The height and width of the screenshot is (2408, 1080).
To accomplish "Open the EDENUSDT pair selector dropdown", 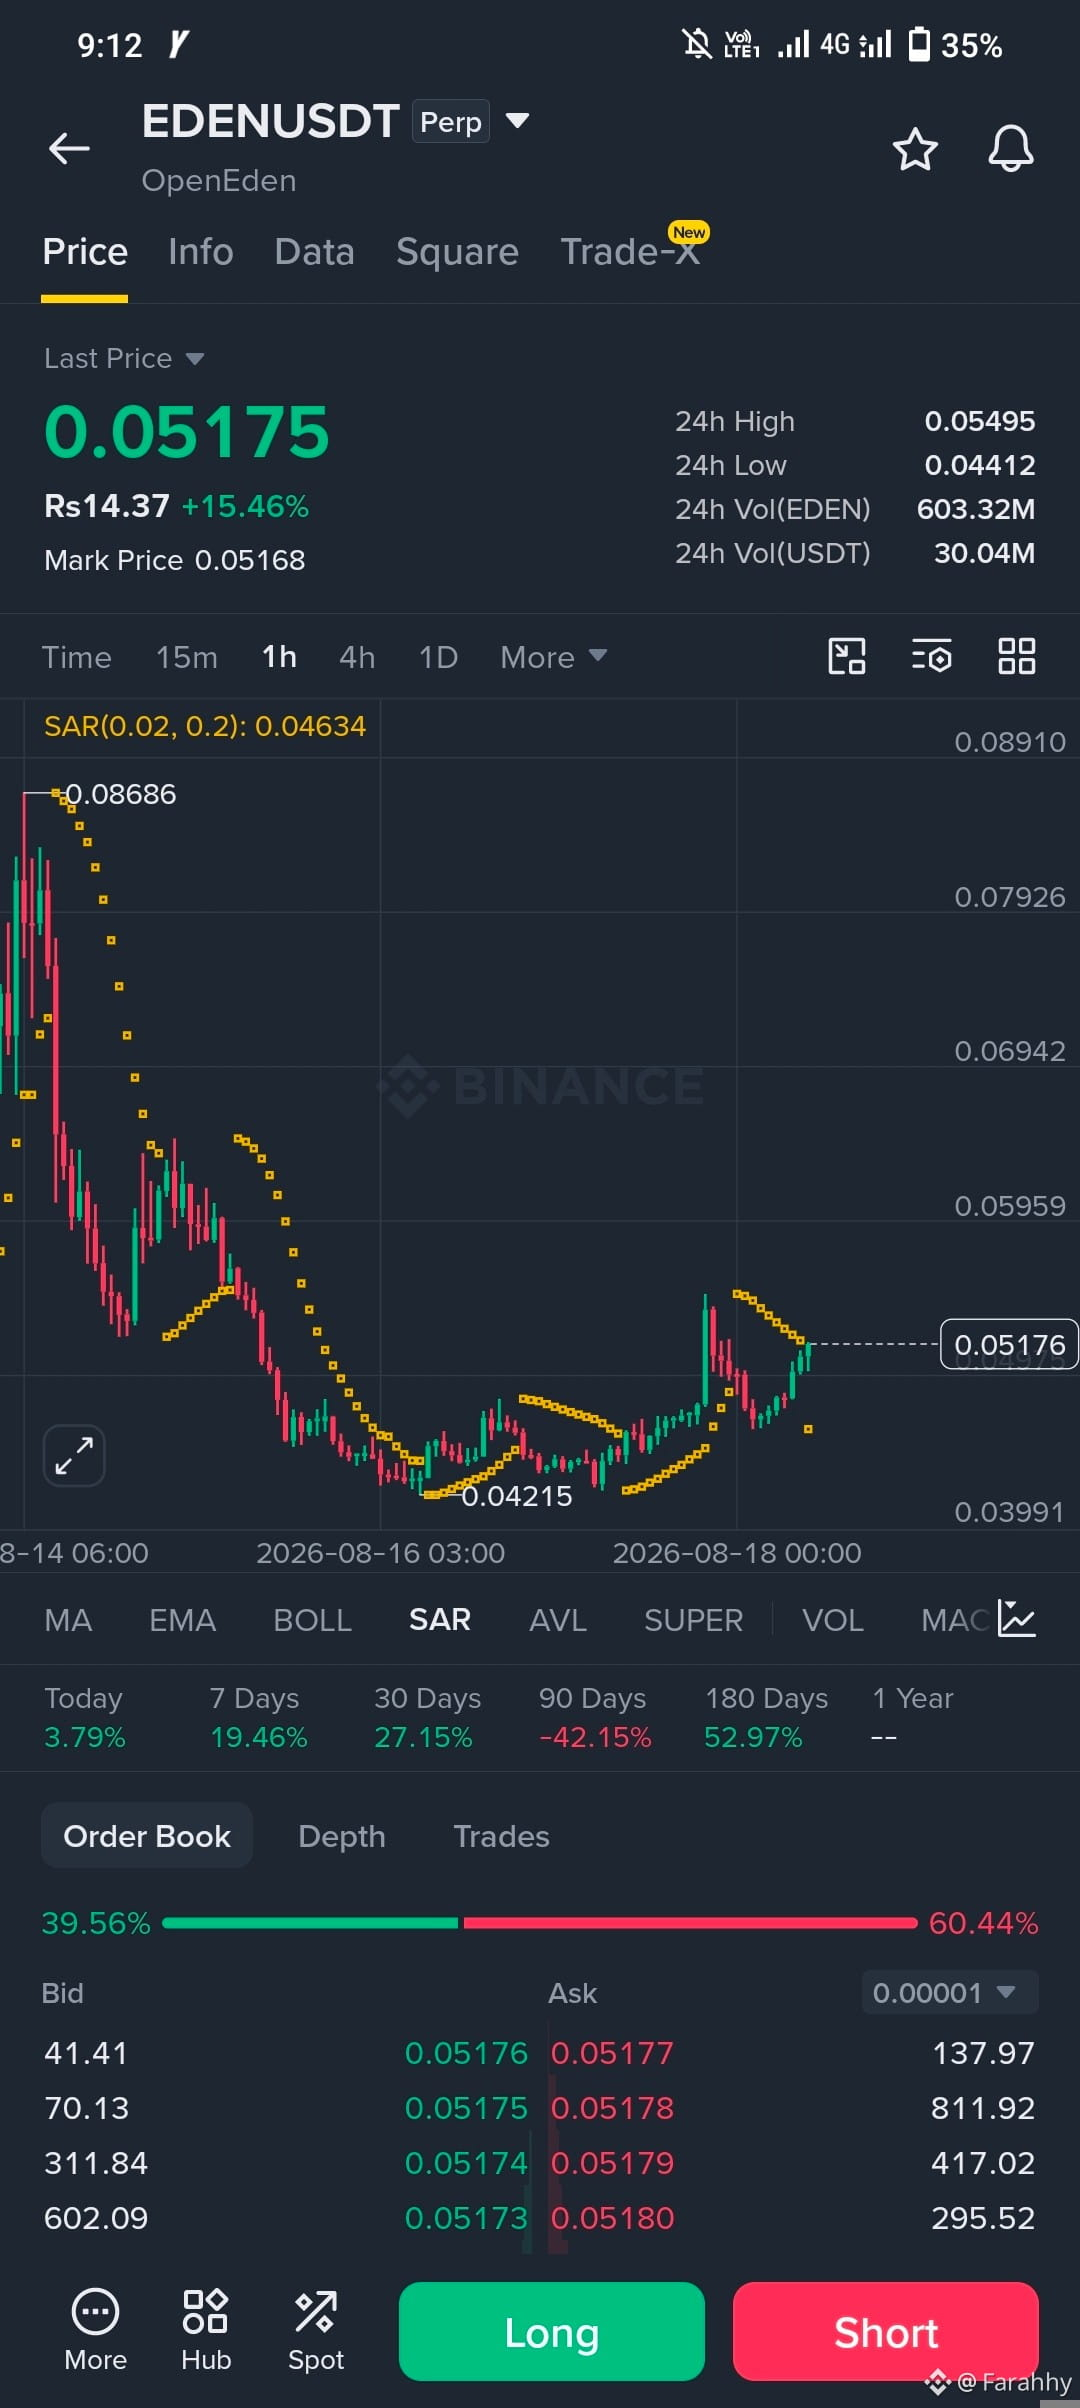I will pos(517,121).
